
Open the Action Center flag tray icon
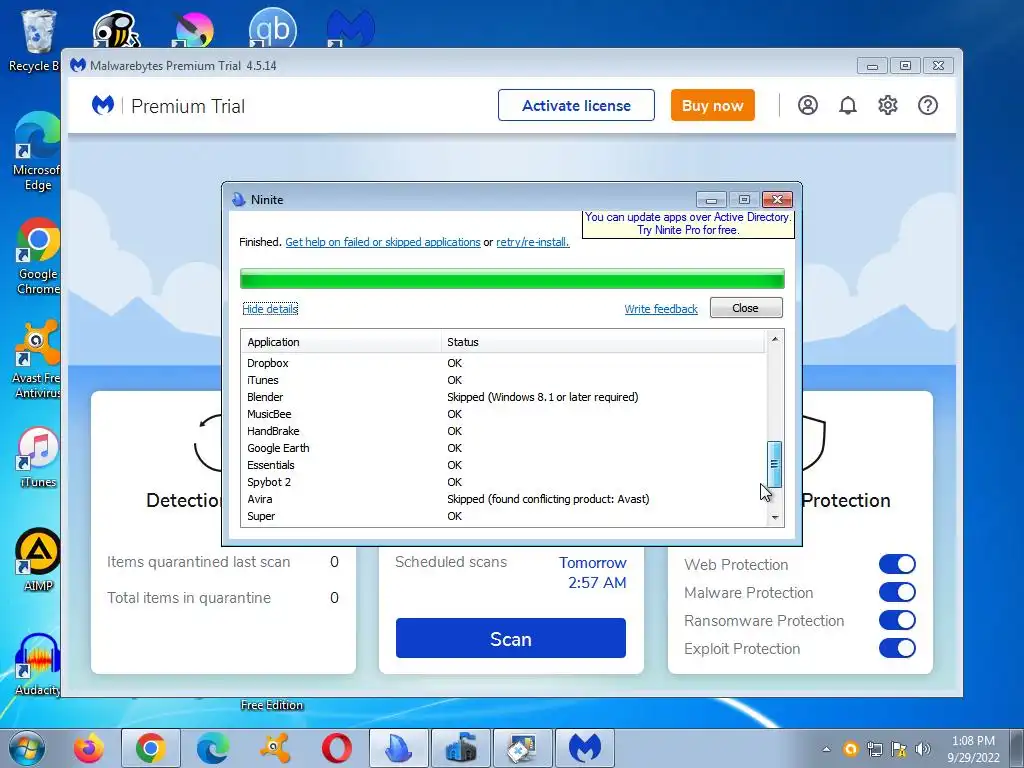tap(899, 749)
